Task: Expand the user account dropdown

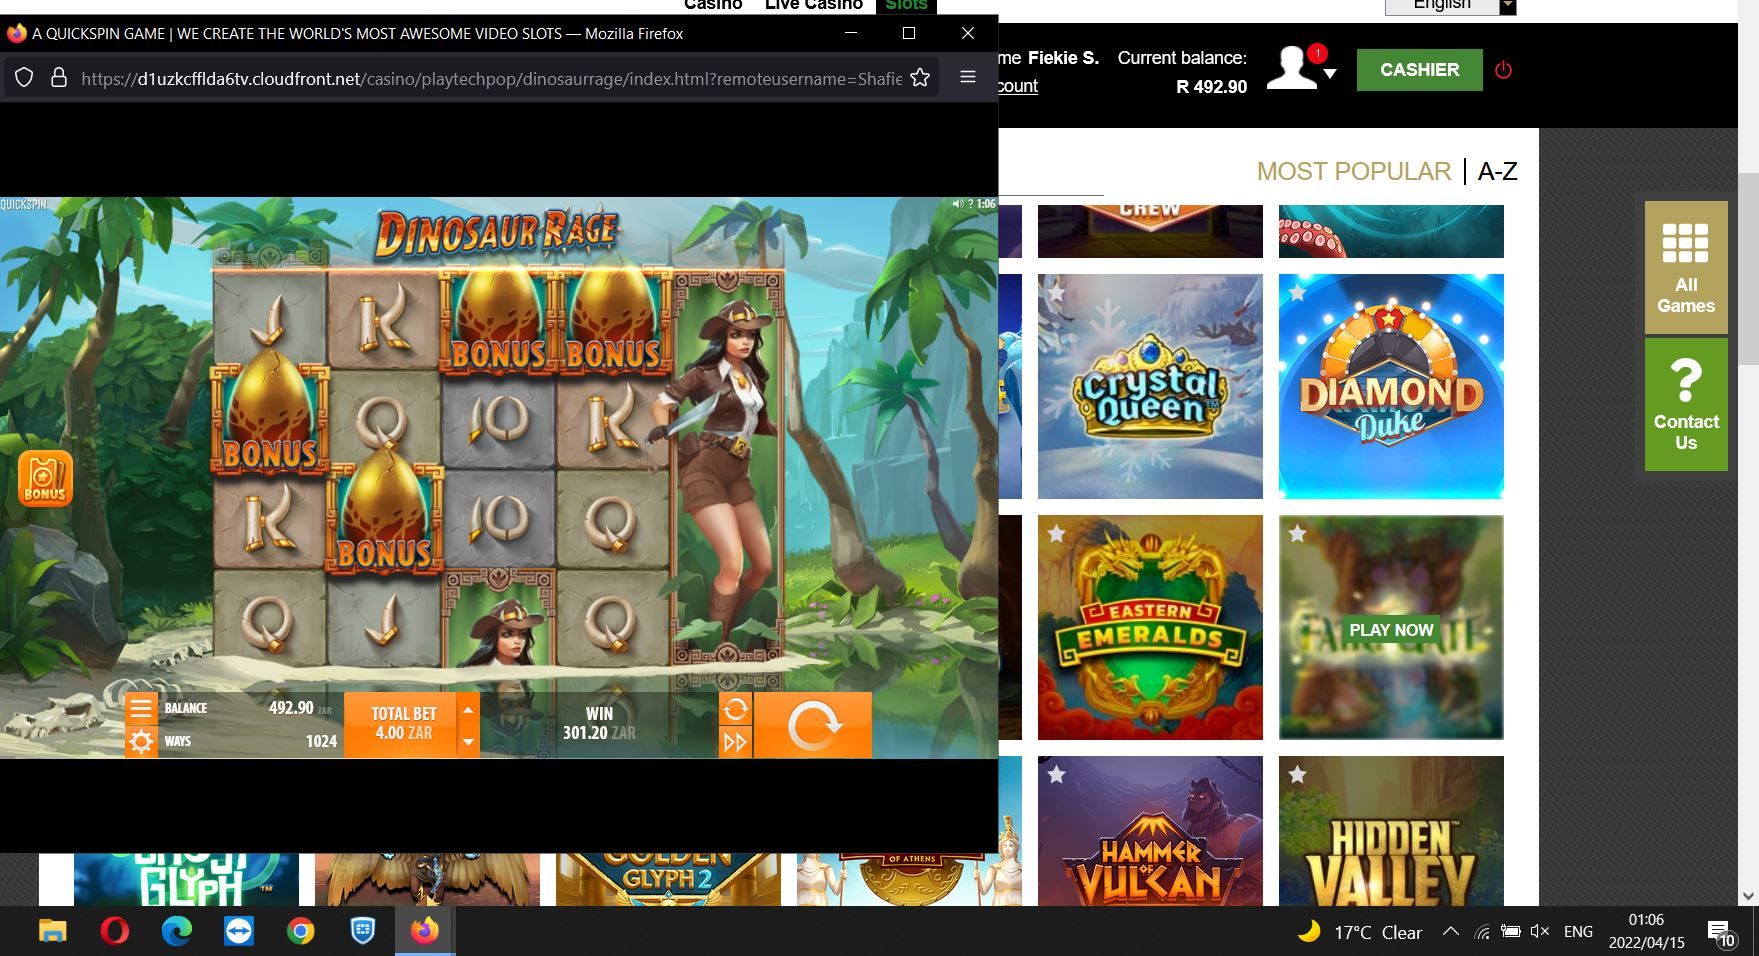Action: pos(1329,74)
